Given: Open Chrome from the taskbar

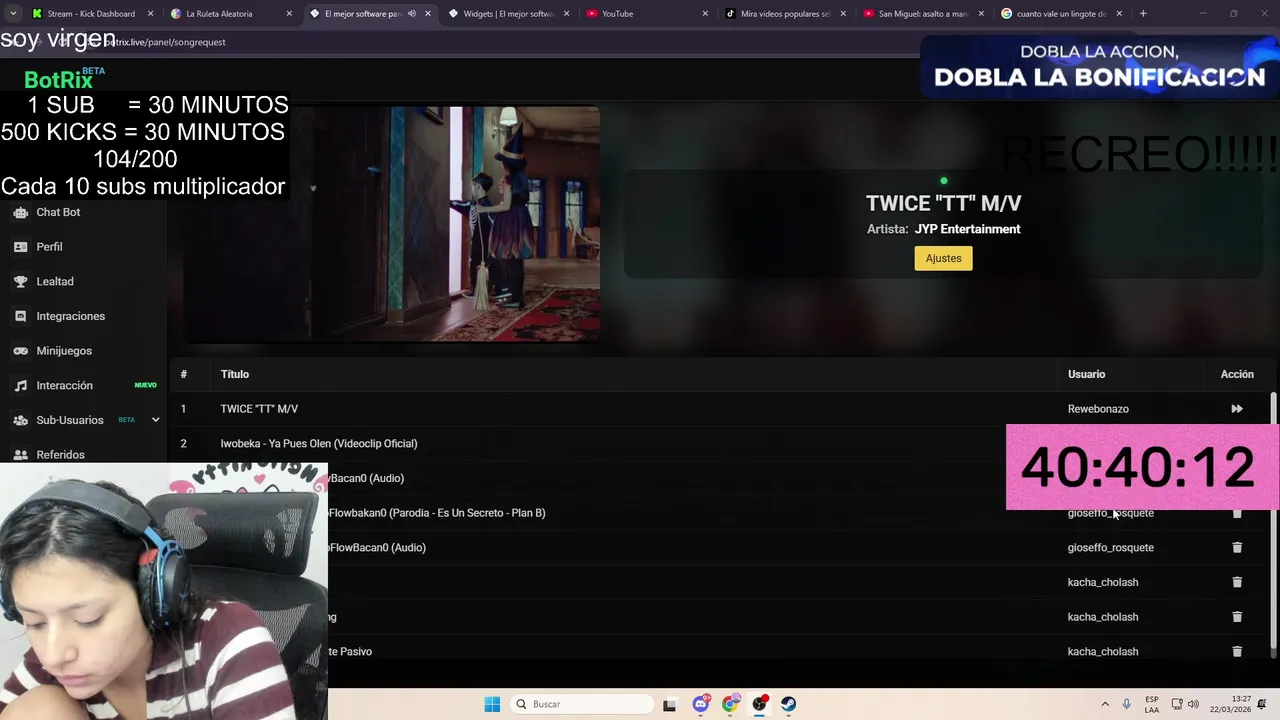Looking at the screenshot, I should (730, 704).
